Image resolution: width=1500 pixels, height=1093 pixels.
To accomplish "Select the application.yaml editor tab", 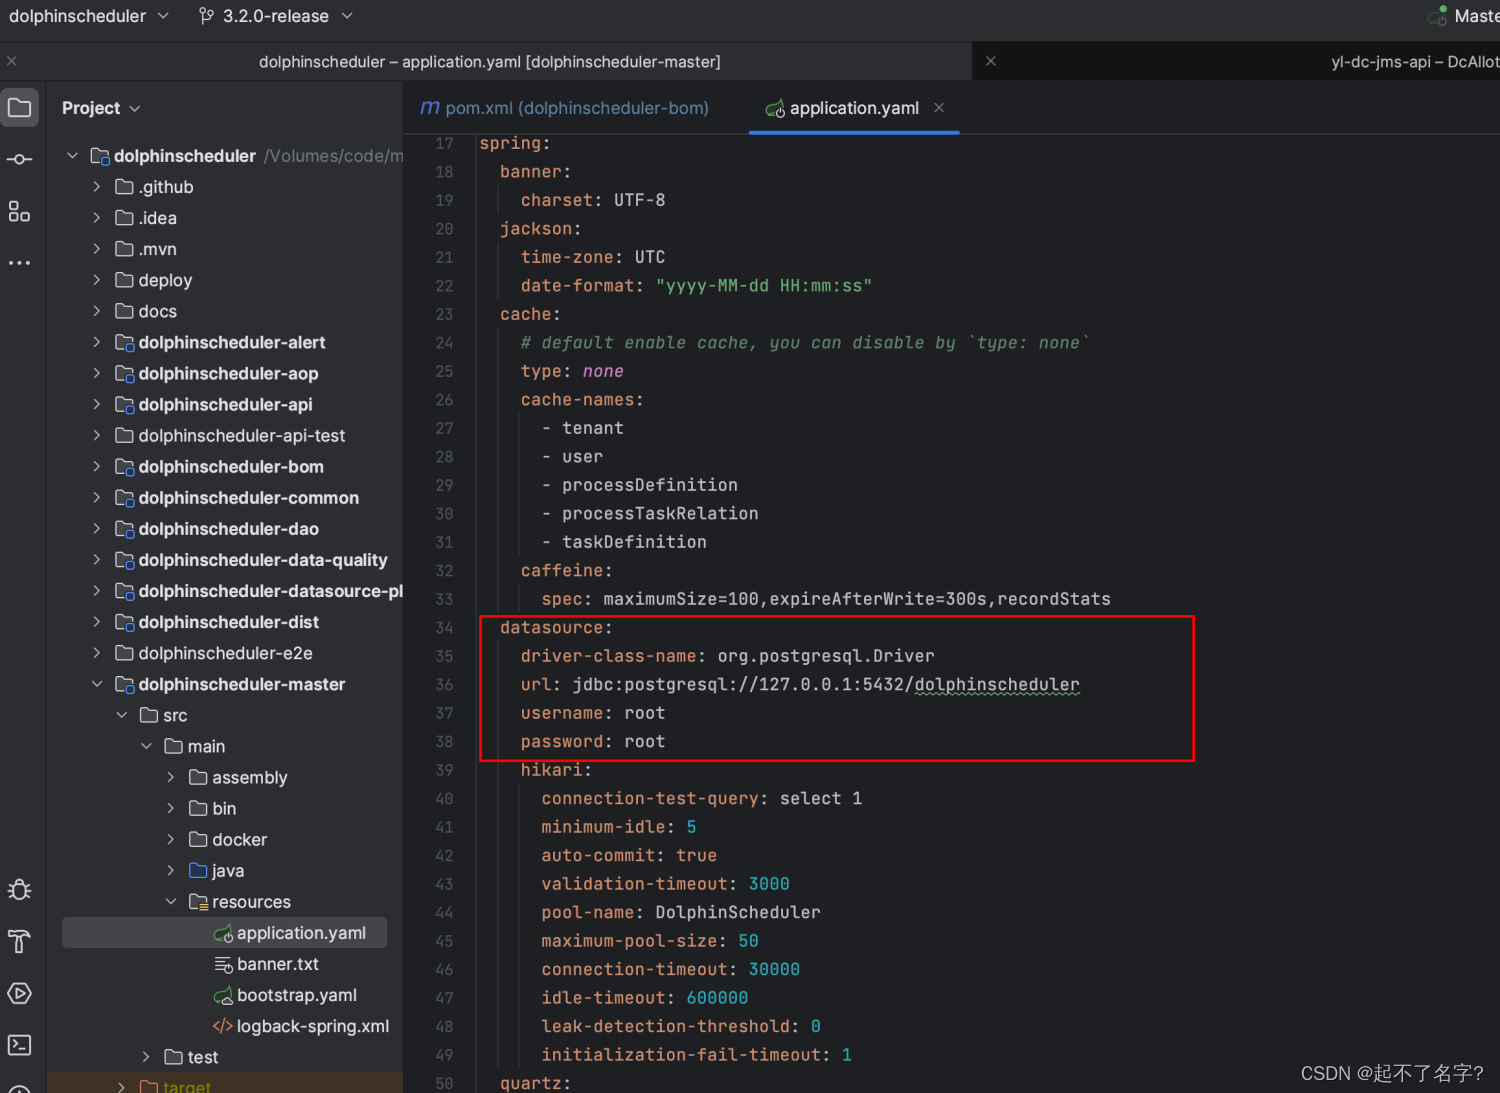I will [x=853, y=108].
